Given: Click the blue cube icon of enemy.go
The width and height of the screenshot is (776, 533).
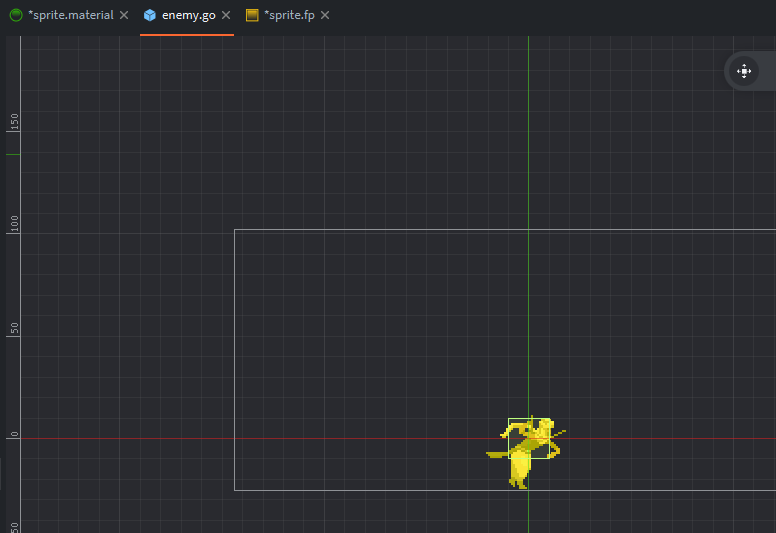Looking at the screenshot, I should [150, 15].
